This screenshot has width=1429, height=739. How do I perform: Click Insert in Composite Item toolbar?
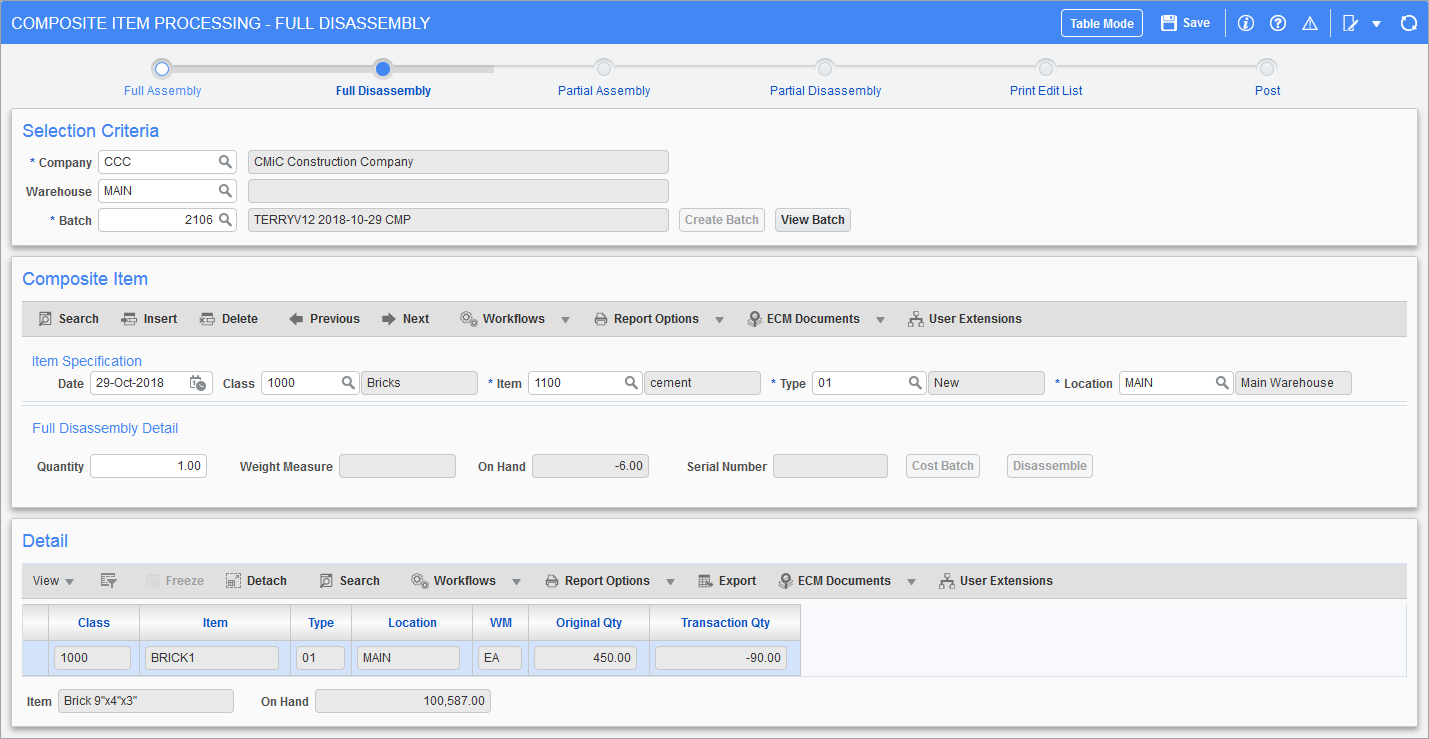tap(149, 319)
